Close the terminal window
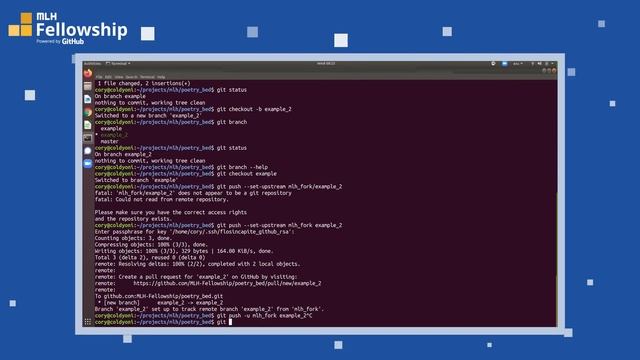 click(554, 71)
